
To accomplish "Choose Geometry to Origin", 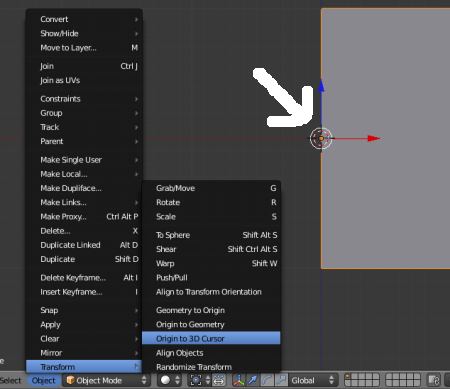I will tap(211, 310).
